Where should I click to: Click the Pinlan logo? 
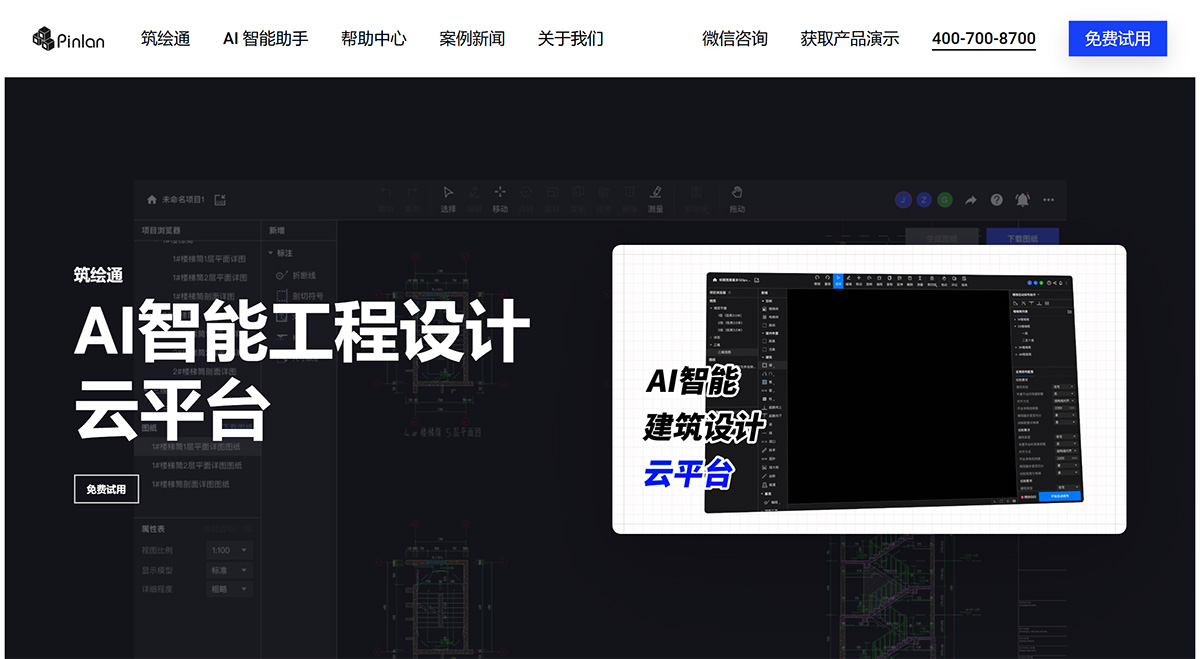click(x=66, y=37)
